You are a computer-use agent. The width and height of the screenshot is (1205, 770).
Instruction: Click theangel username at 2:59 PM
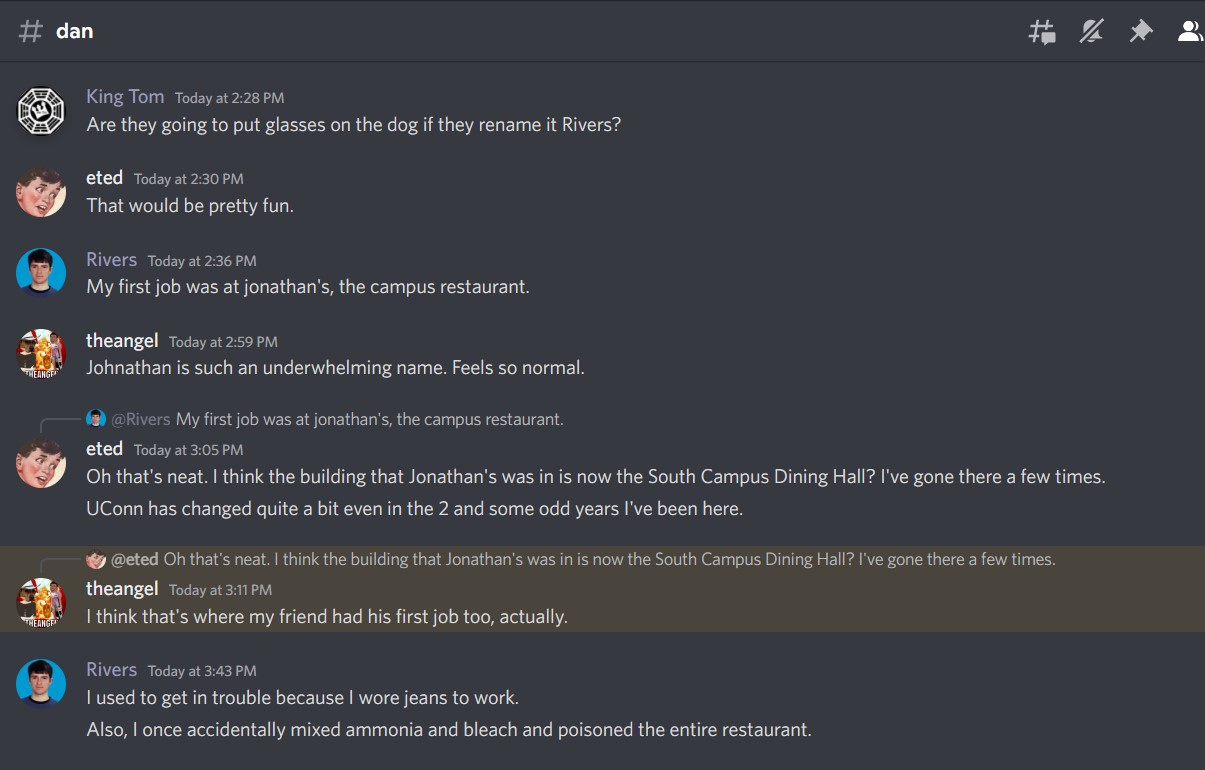pos(122,341)
